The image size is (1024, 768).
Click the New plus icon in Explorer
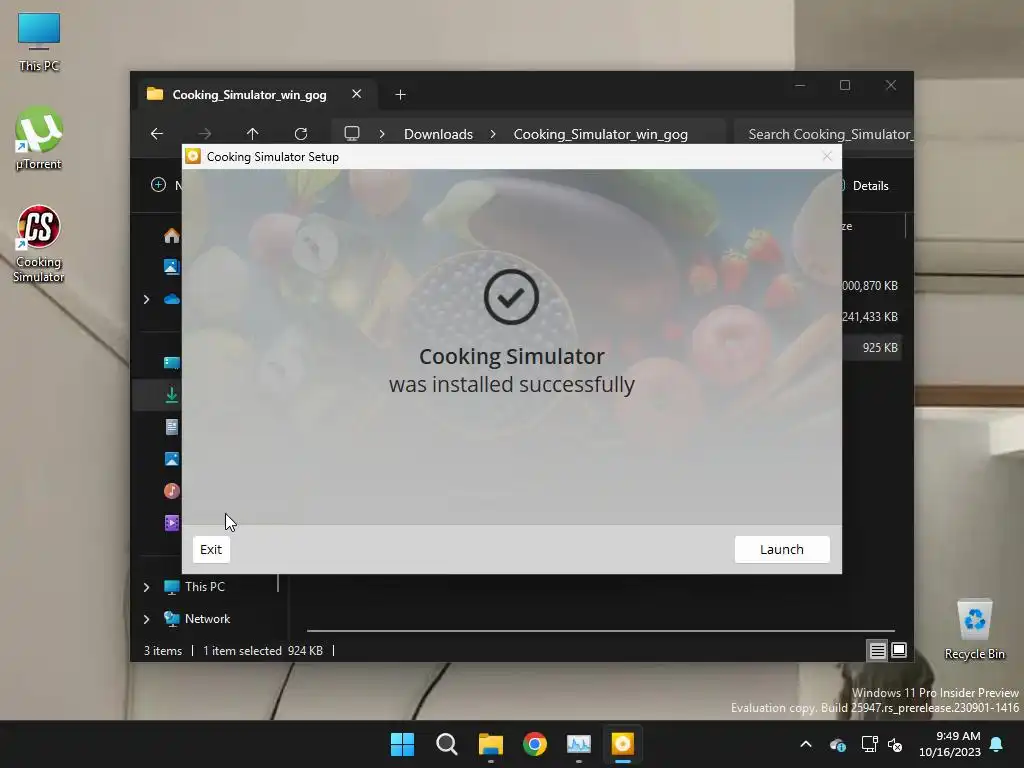tap(159, 185)
